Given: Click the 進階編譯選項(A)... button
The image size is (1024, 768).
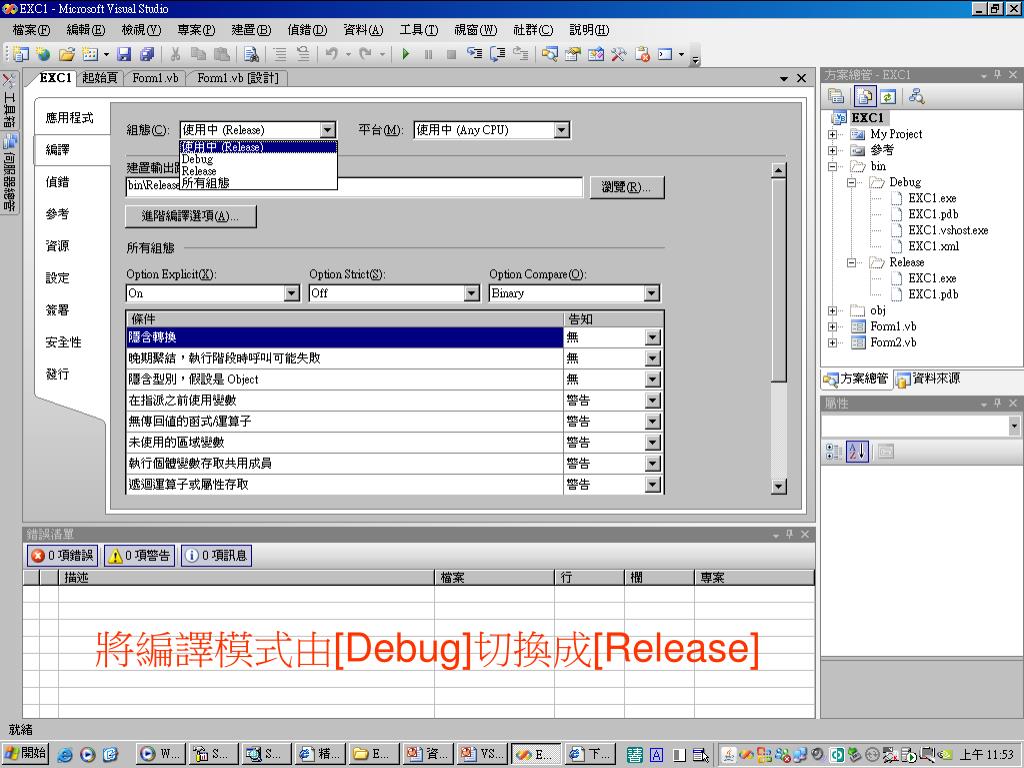Looking at the screenshot, I should [x=191, y=216].
